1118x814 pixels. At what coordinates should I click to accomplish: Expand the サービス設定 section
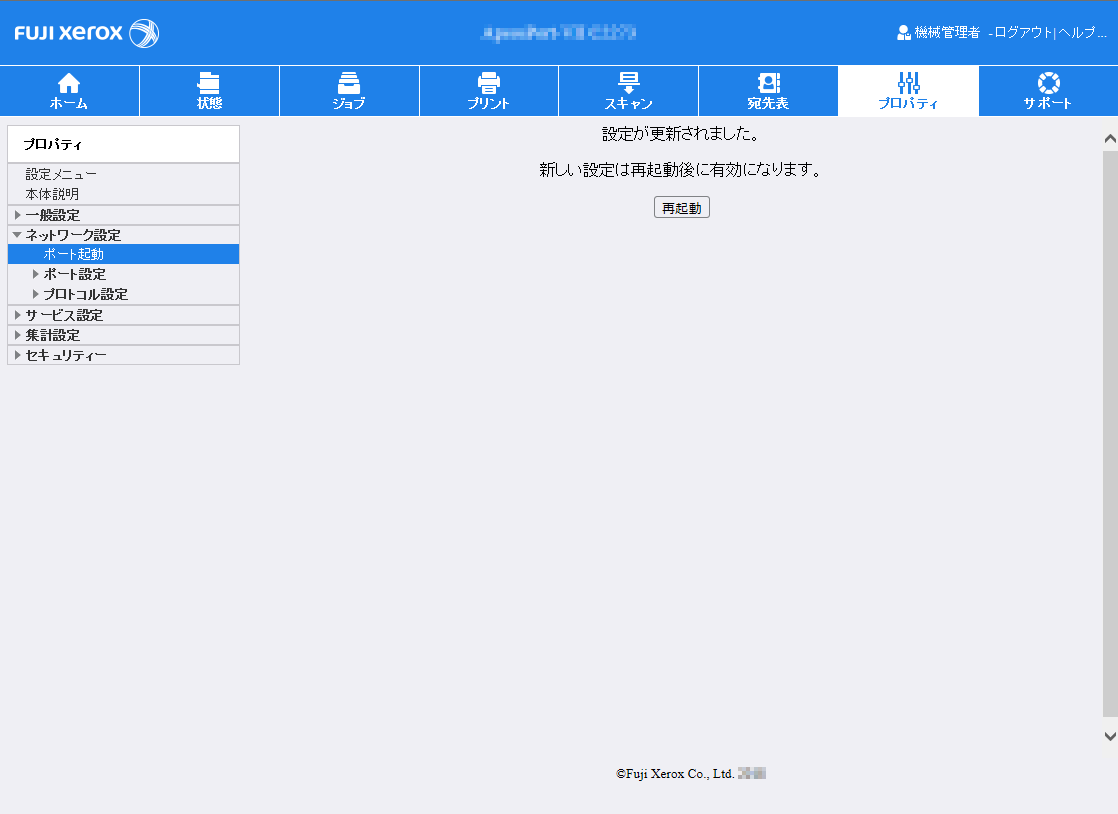point(17,315)
